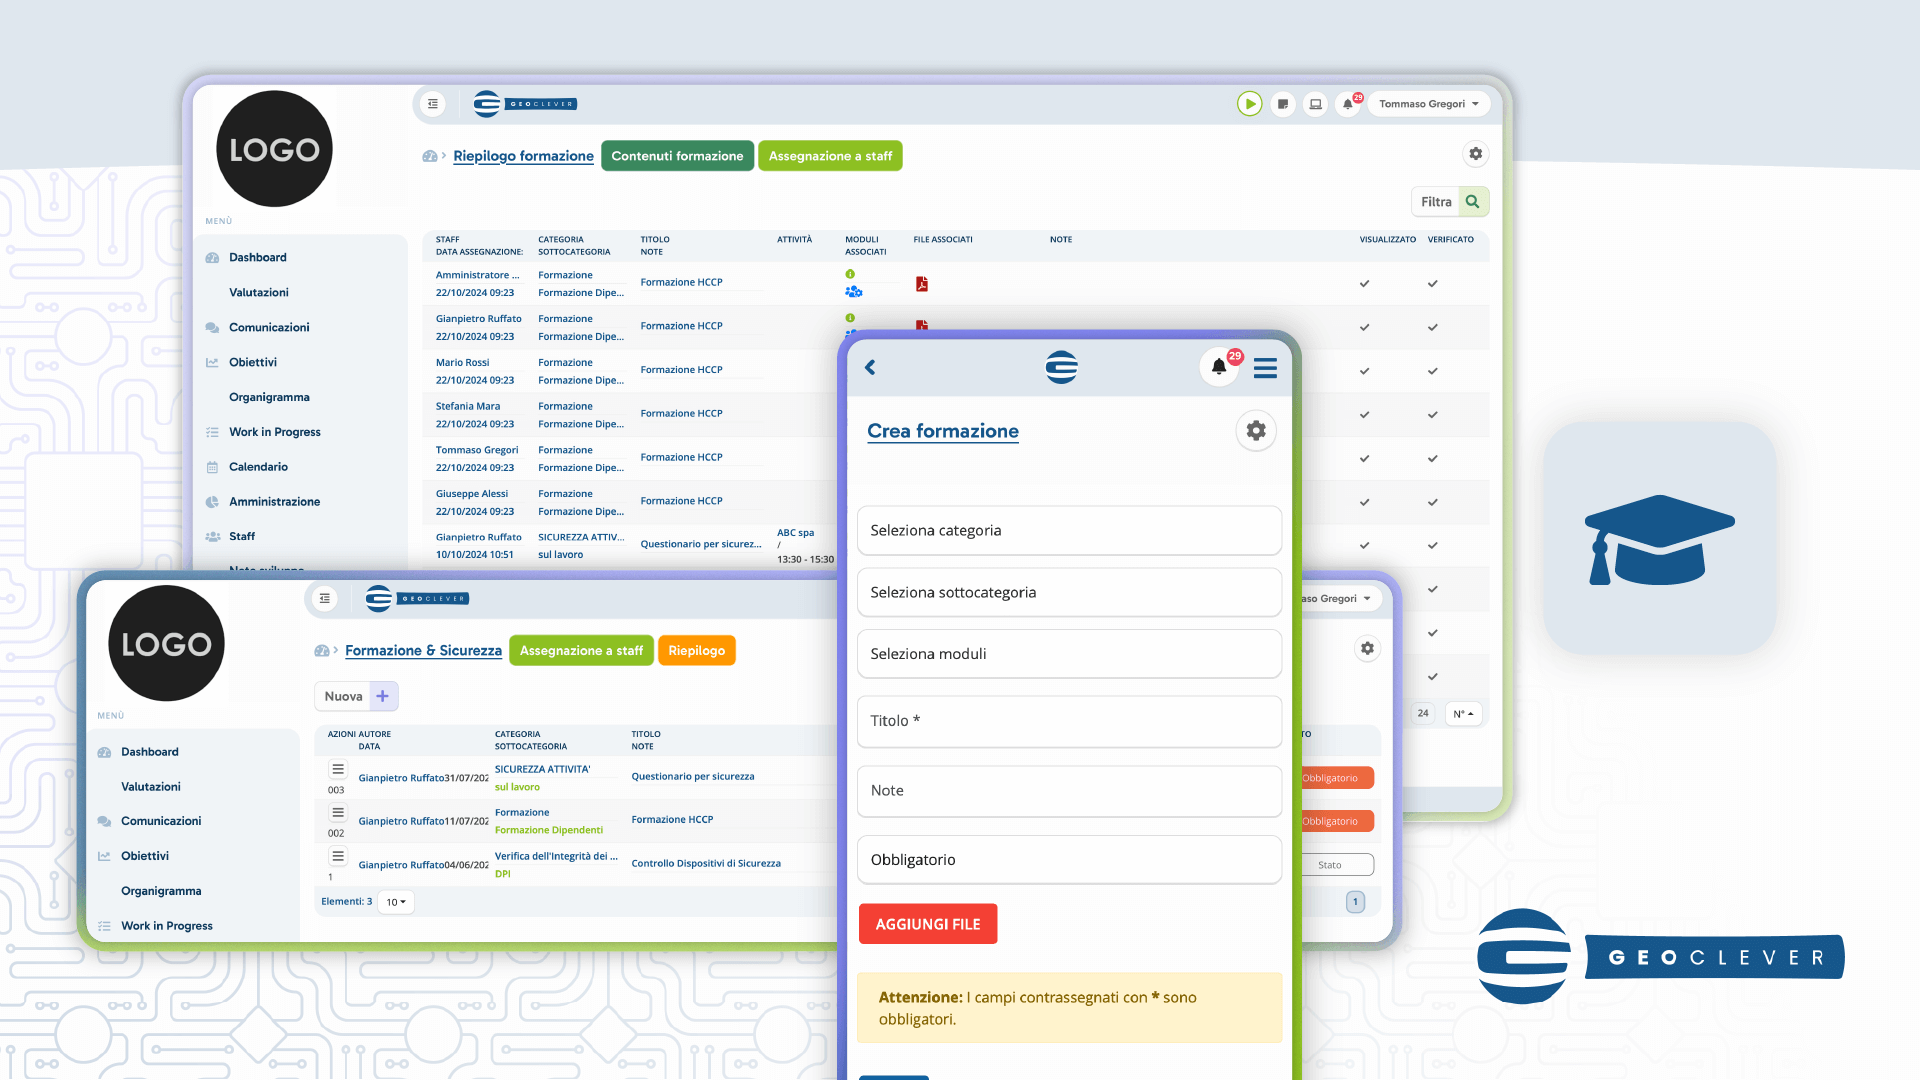The height and width of the screenshot is (1080, 1920).
Task: Open Calendario in top window sidebar
Action: [x=258, y=467]
